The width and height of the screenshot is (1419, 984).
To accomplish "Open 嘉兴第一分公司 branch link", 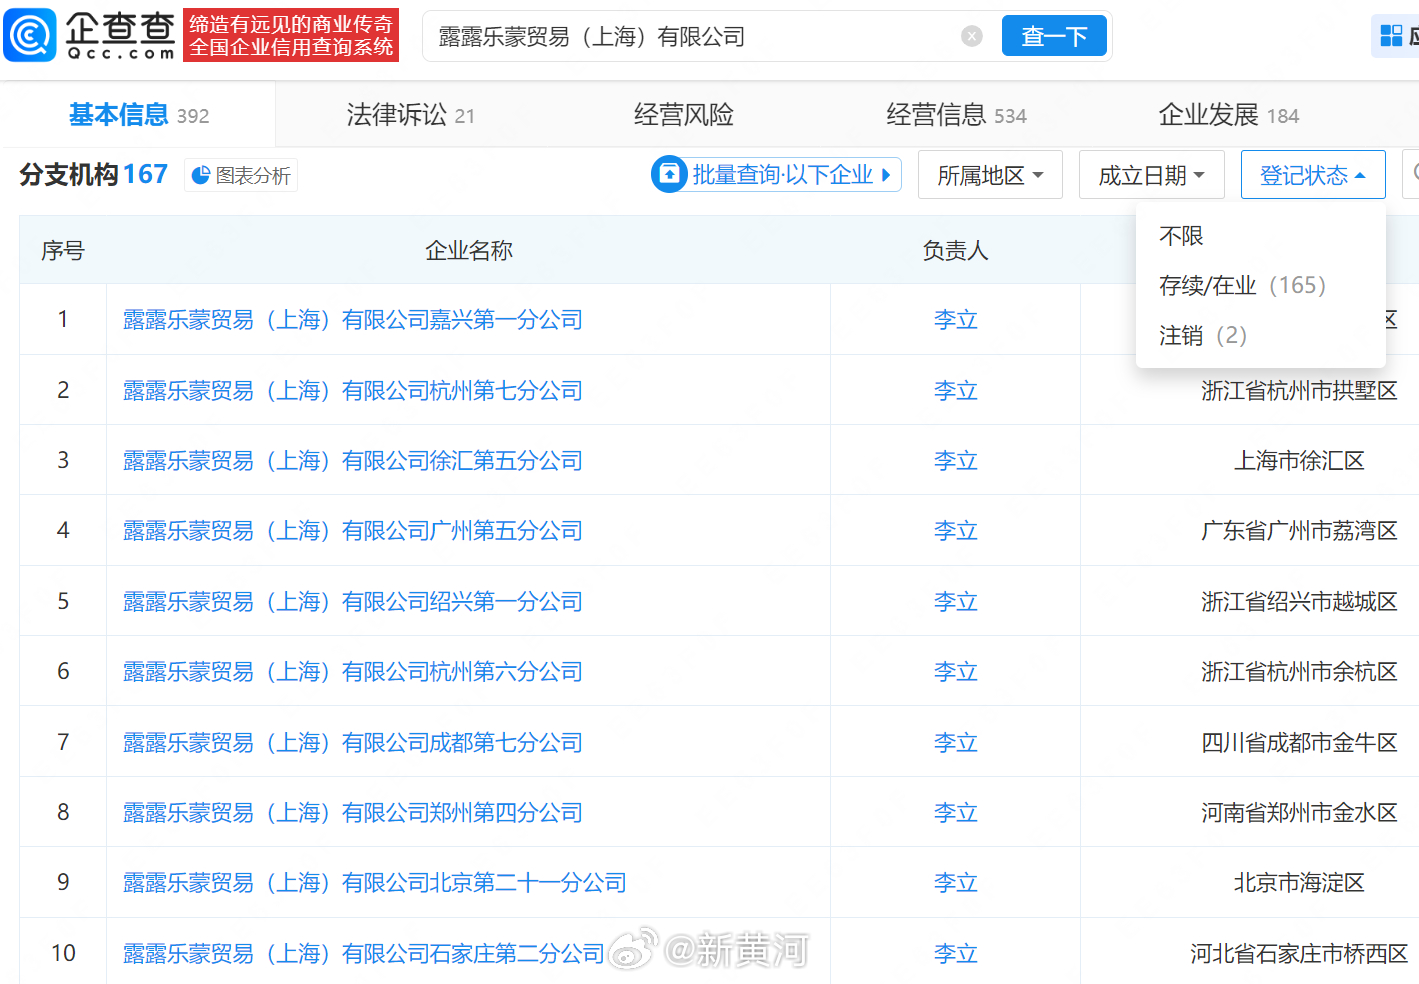I will pos(353,320).
